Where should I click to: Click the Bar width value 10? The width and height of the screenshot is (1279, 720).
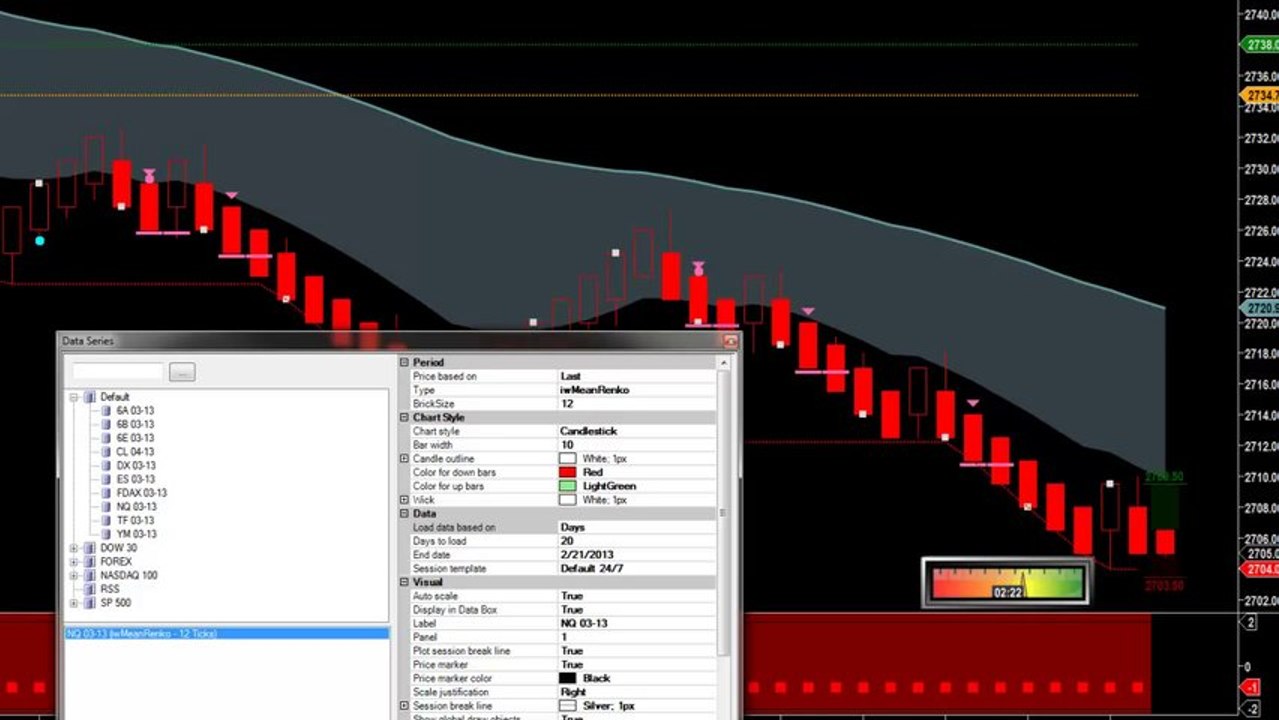636,445
